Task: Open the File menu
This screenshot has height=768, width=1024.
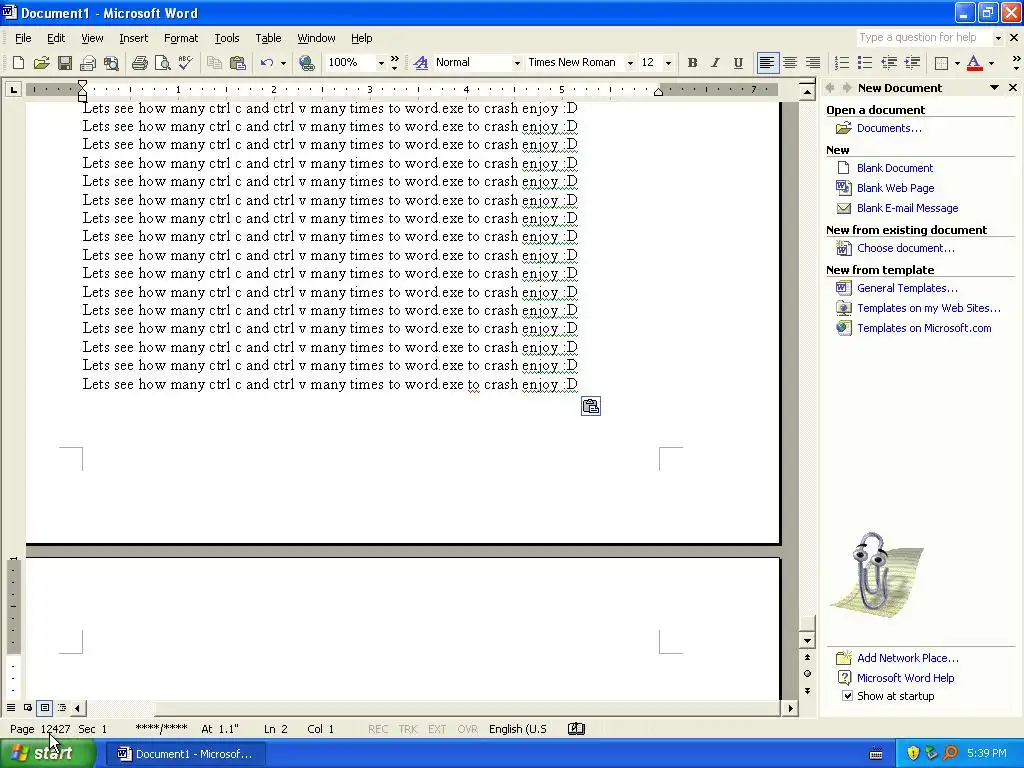Action: click(23, 38)
